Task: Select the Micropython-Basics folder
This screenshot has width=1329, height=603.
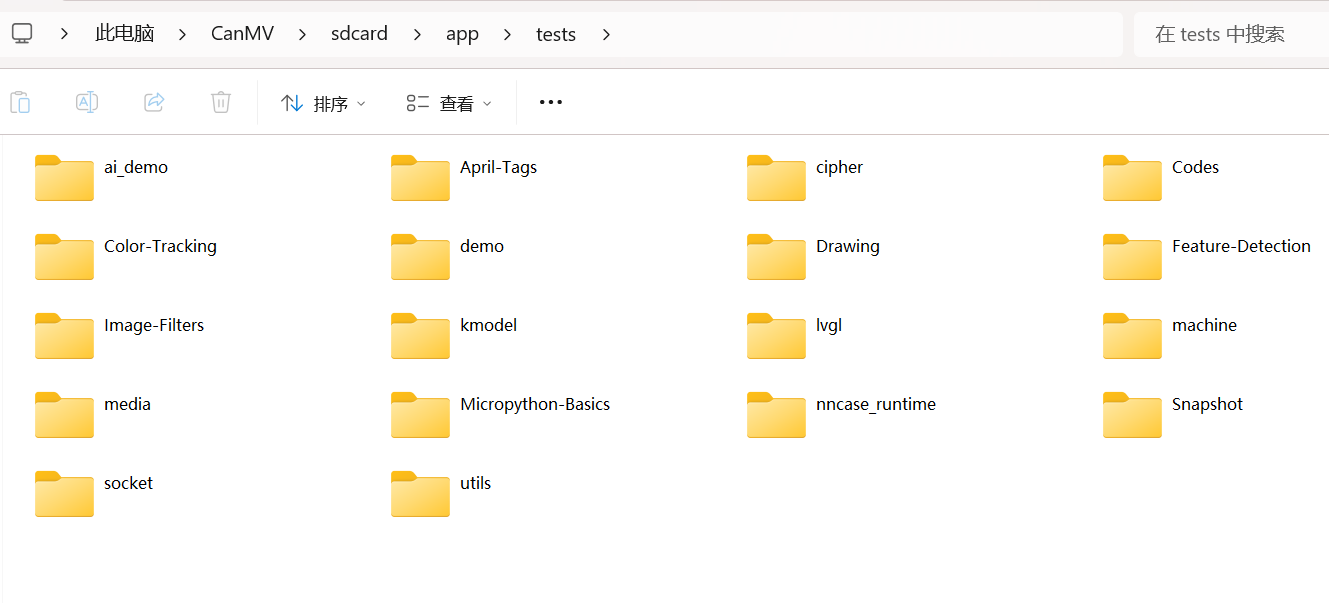Action: click(x=421, y=415)
